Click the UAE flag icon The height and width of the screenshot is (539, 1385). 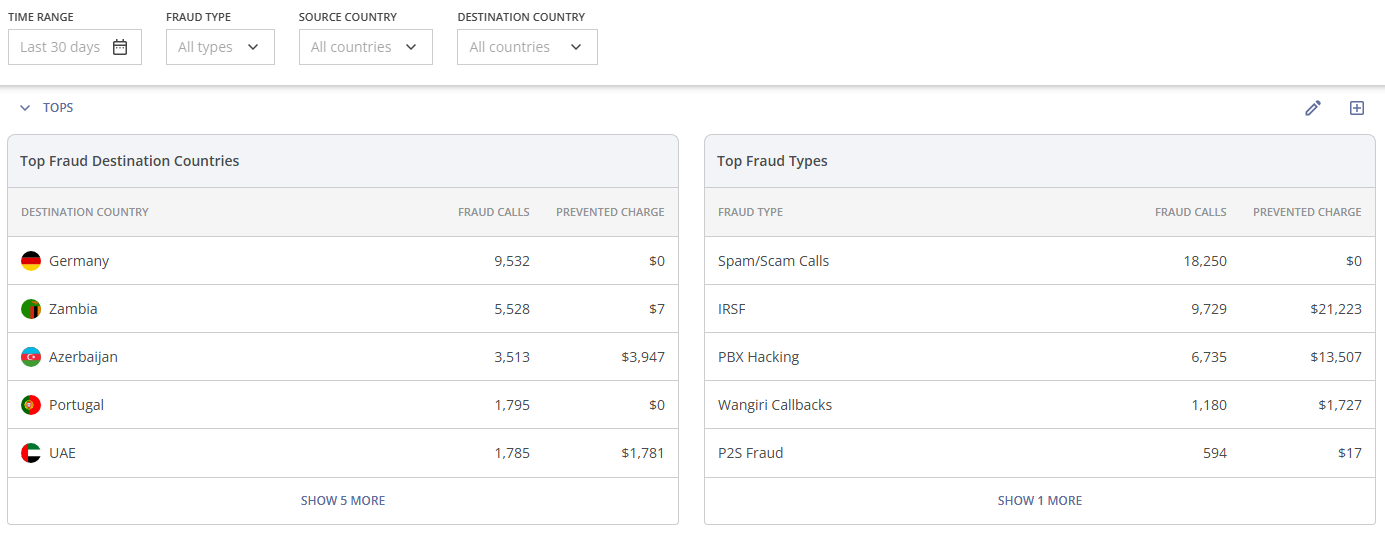click(x=31, y=453)
